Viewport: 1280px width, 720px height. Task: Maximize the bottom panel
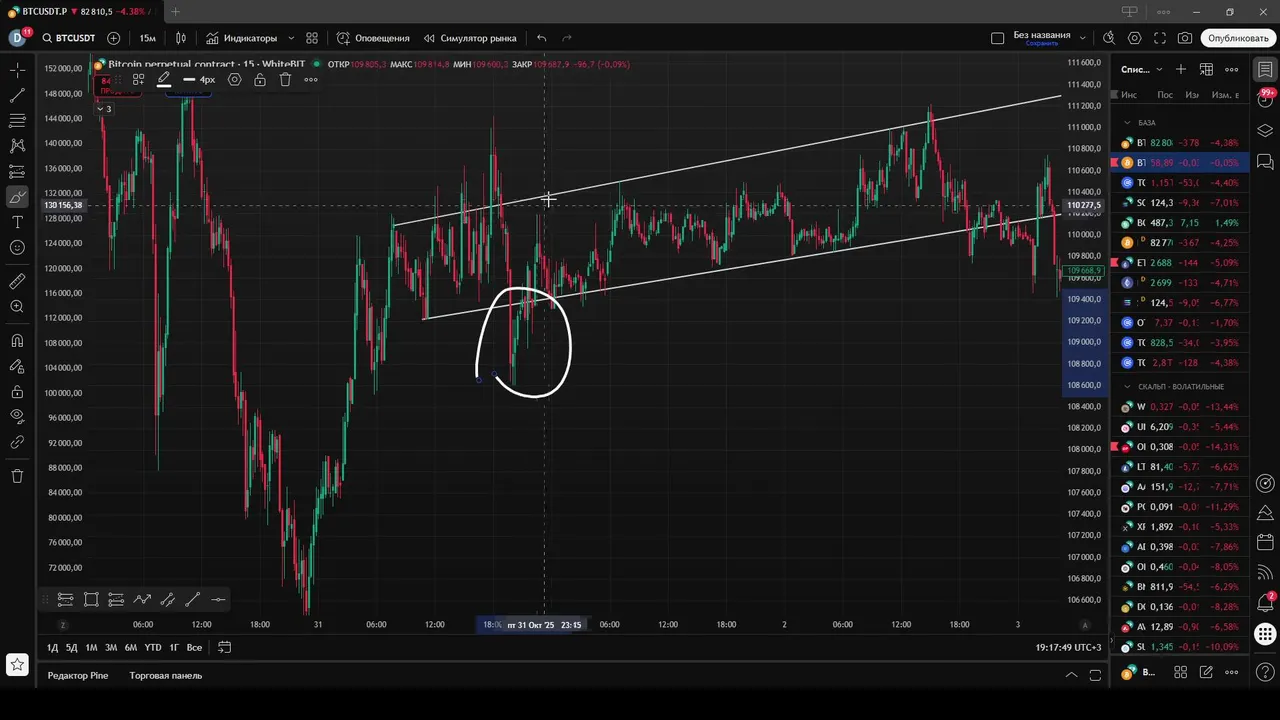pos(1095,675)
